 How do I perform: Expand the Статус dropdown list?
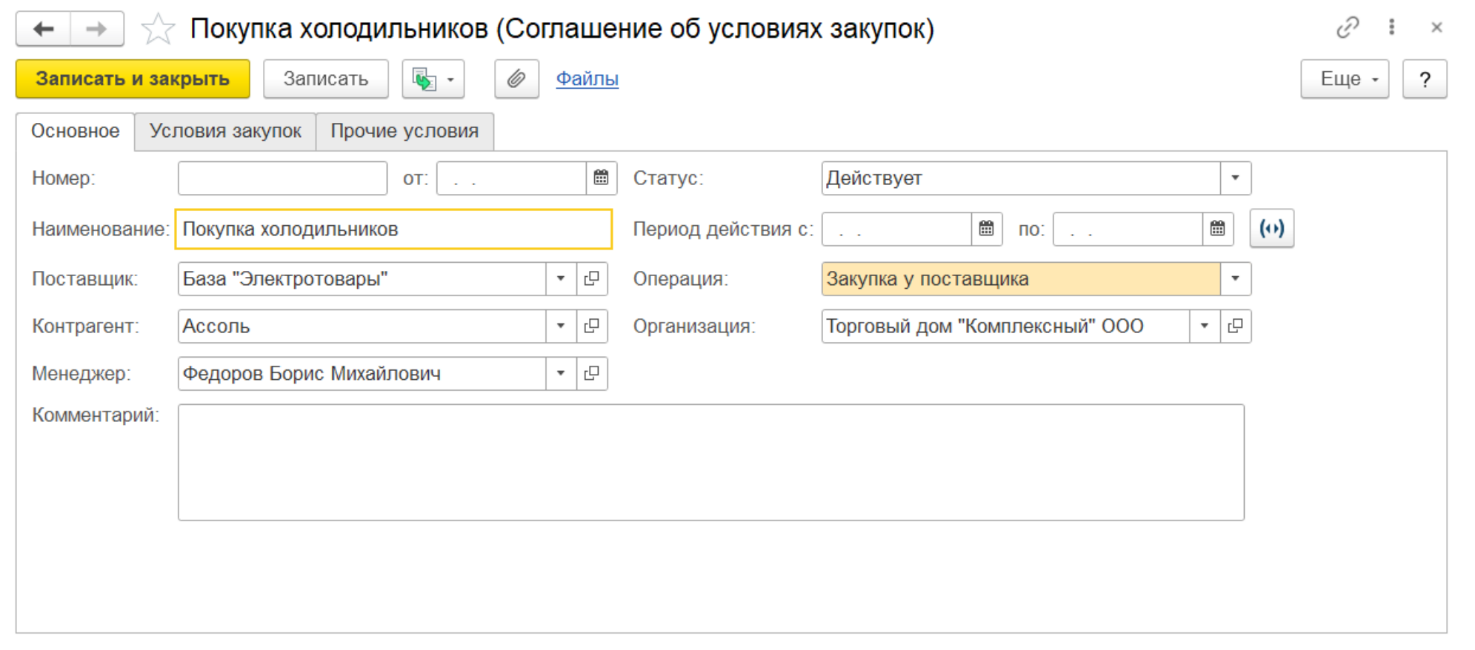(x=1235, y=179)
